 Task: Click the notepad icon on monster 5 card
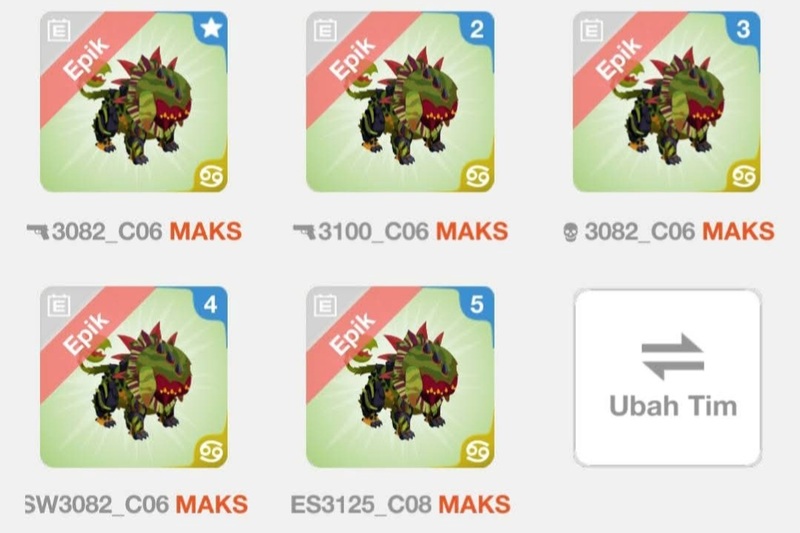tap(325, 305)
